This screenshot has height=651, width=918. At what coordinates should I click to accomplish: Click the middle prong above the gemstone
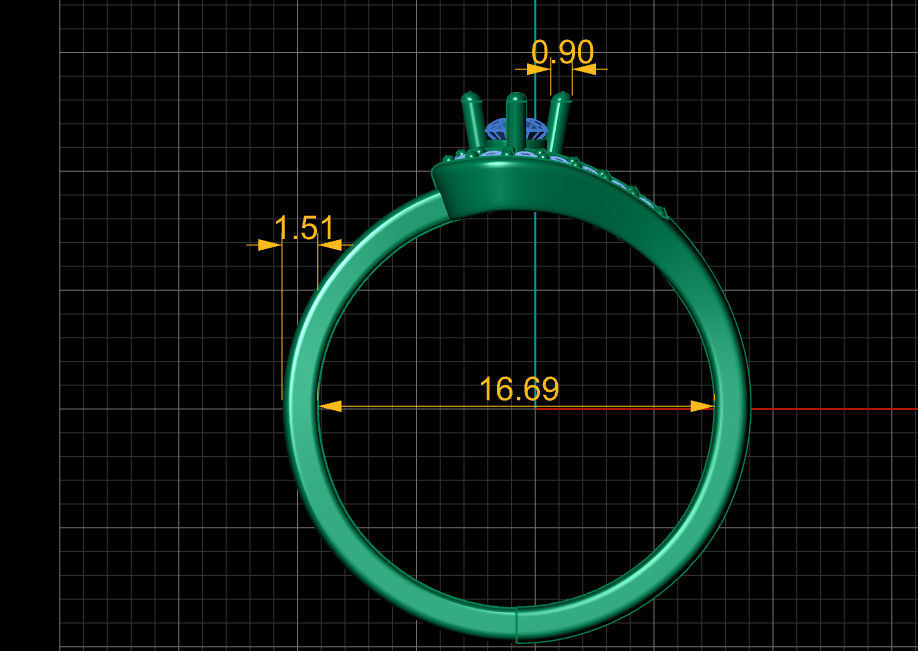[516, 121]
